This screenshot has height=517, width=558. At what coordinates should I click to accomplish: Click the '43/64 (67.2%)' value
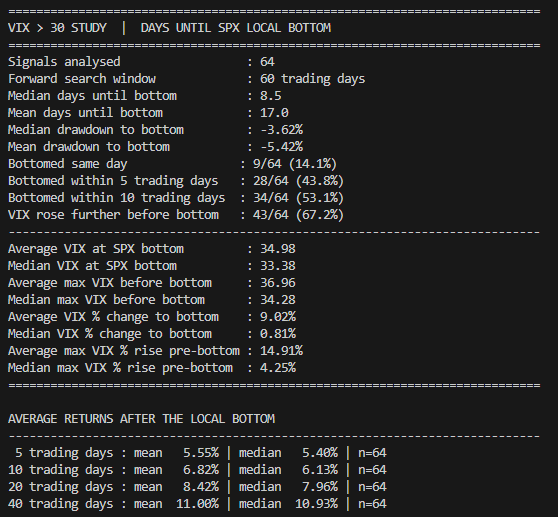tap(298, 215)
